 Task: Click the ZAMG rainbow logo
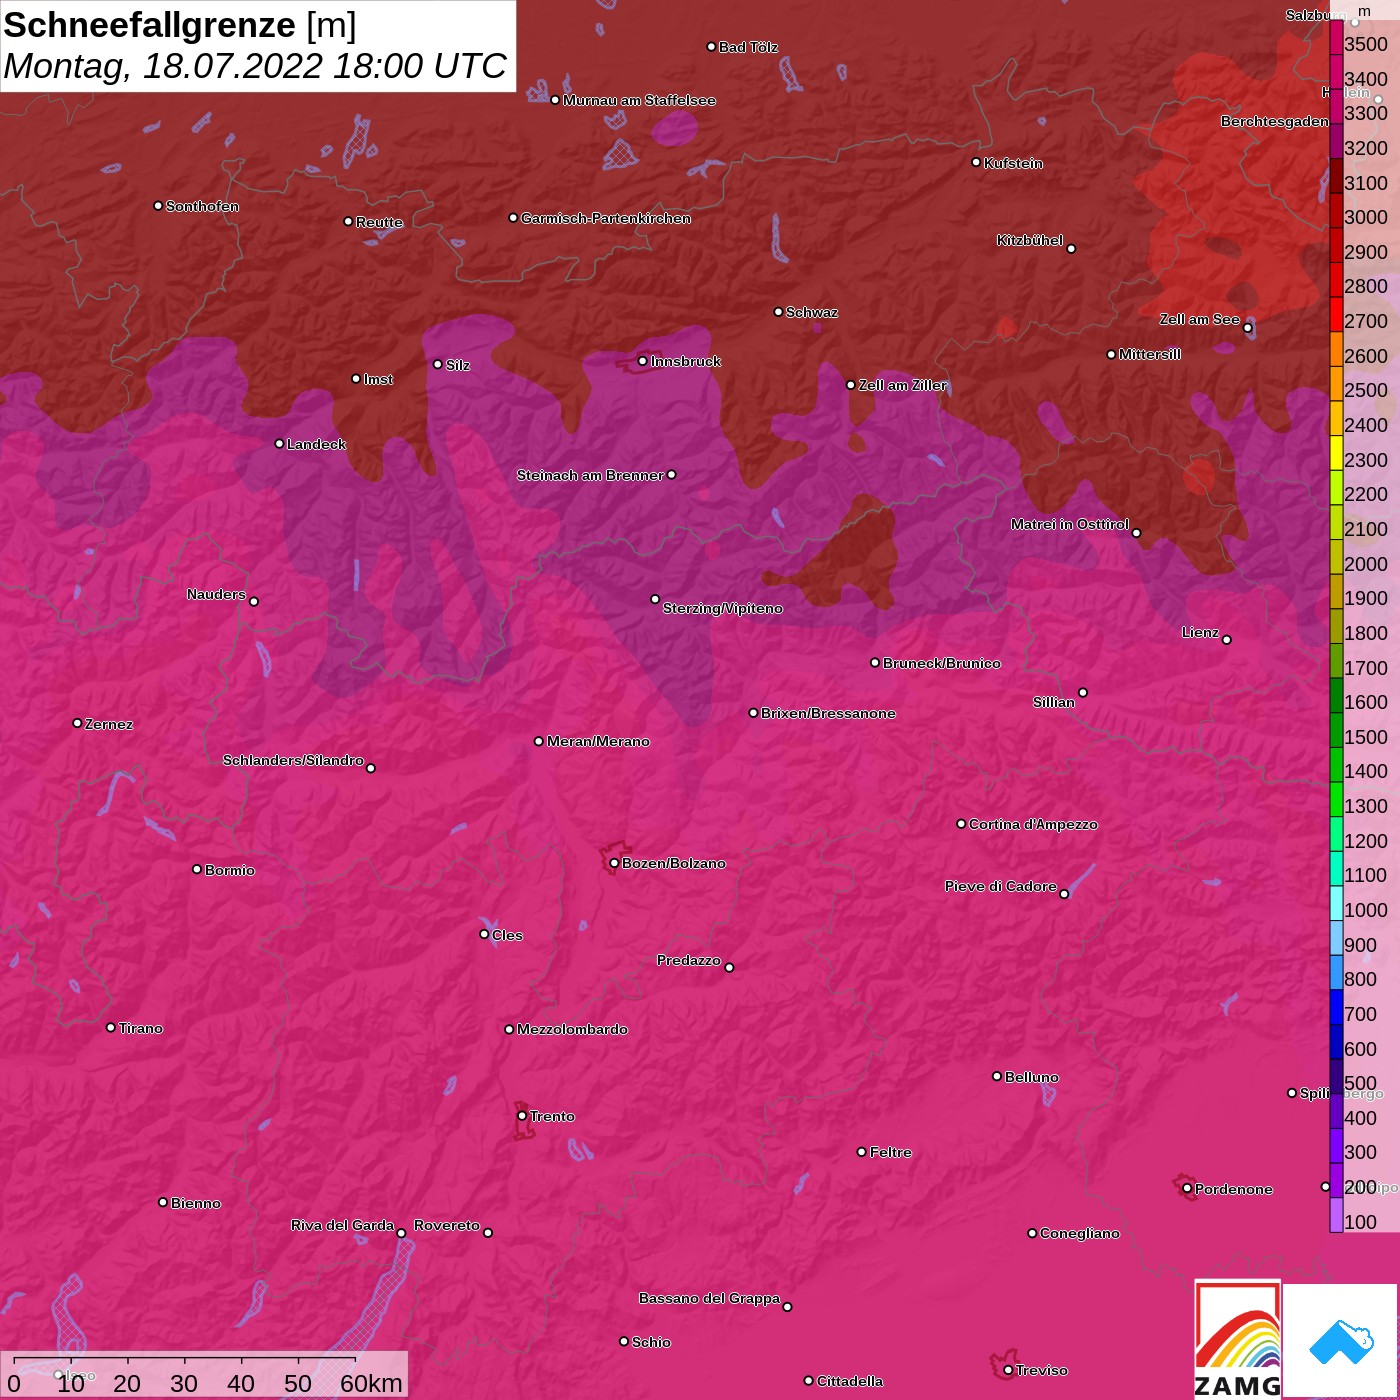coord(1237,1339)
